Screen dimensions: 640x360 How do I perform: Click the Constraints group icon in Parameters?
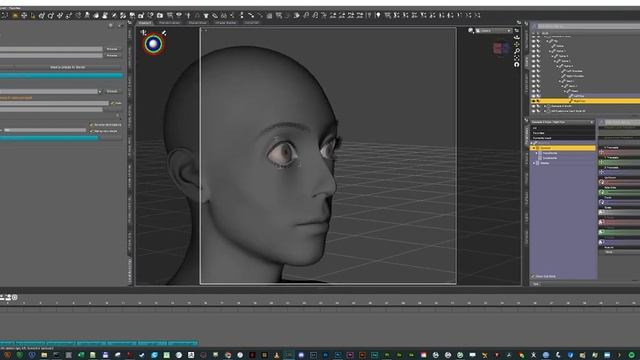[540, 158]
